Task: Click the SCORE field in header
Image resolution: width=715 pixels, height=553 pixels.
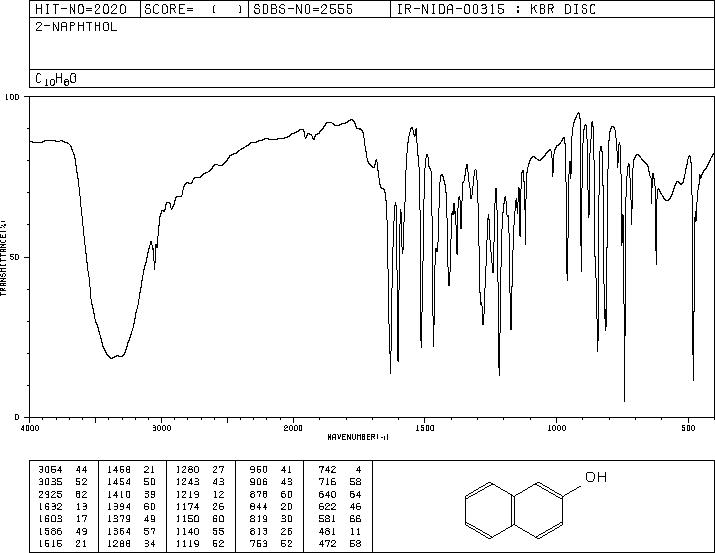Action: tap(194, 9)
